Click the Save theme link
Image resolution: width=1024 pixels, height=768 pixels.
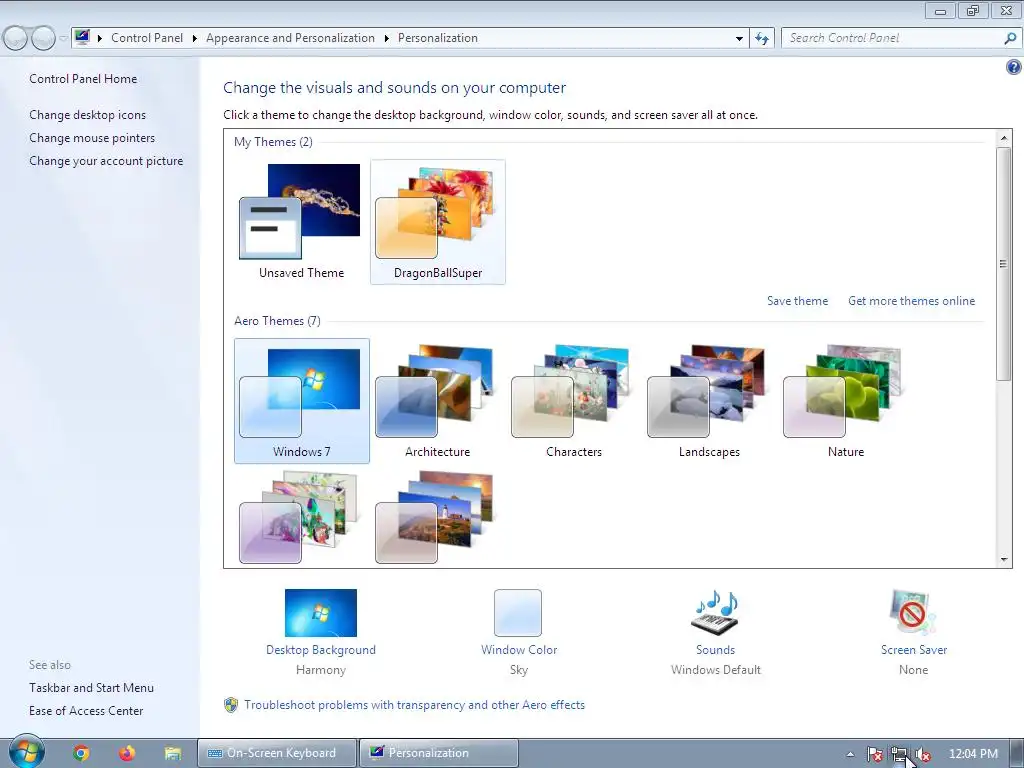coord(797,301)
